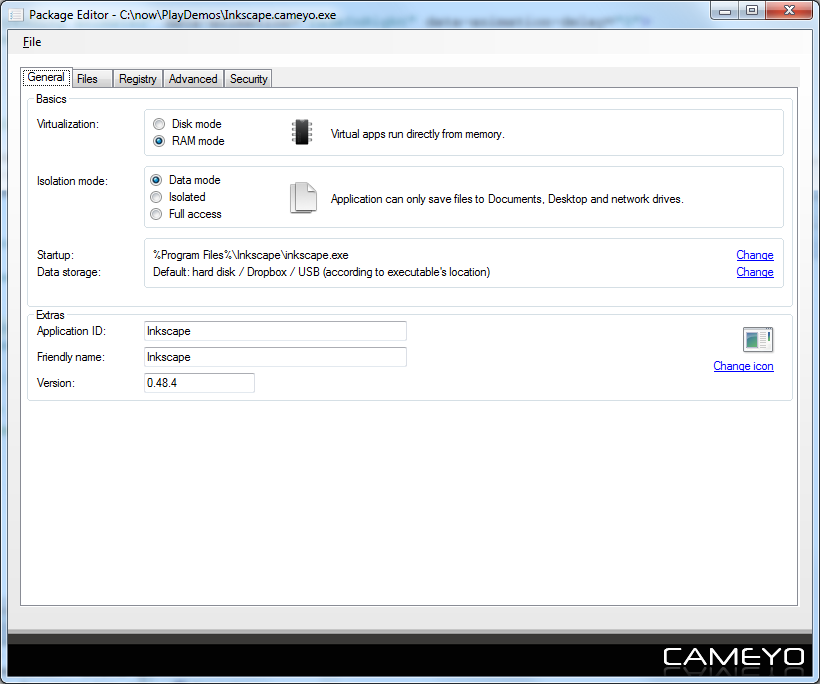
Task: Click 'Virtual apps run directly from memory.' text
Action: (x=417, y=134)
